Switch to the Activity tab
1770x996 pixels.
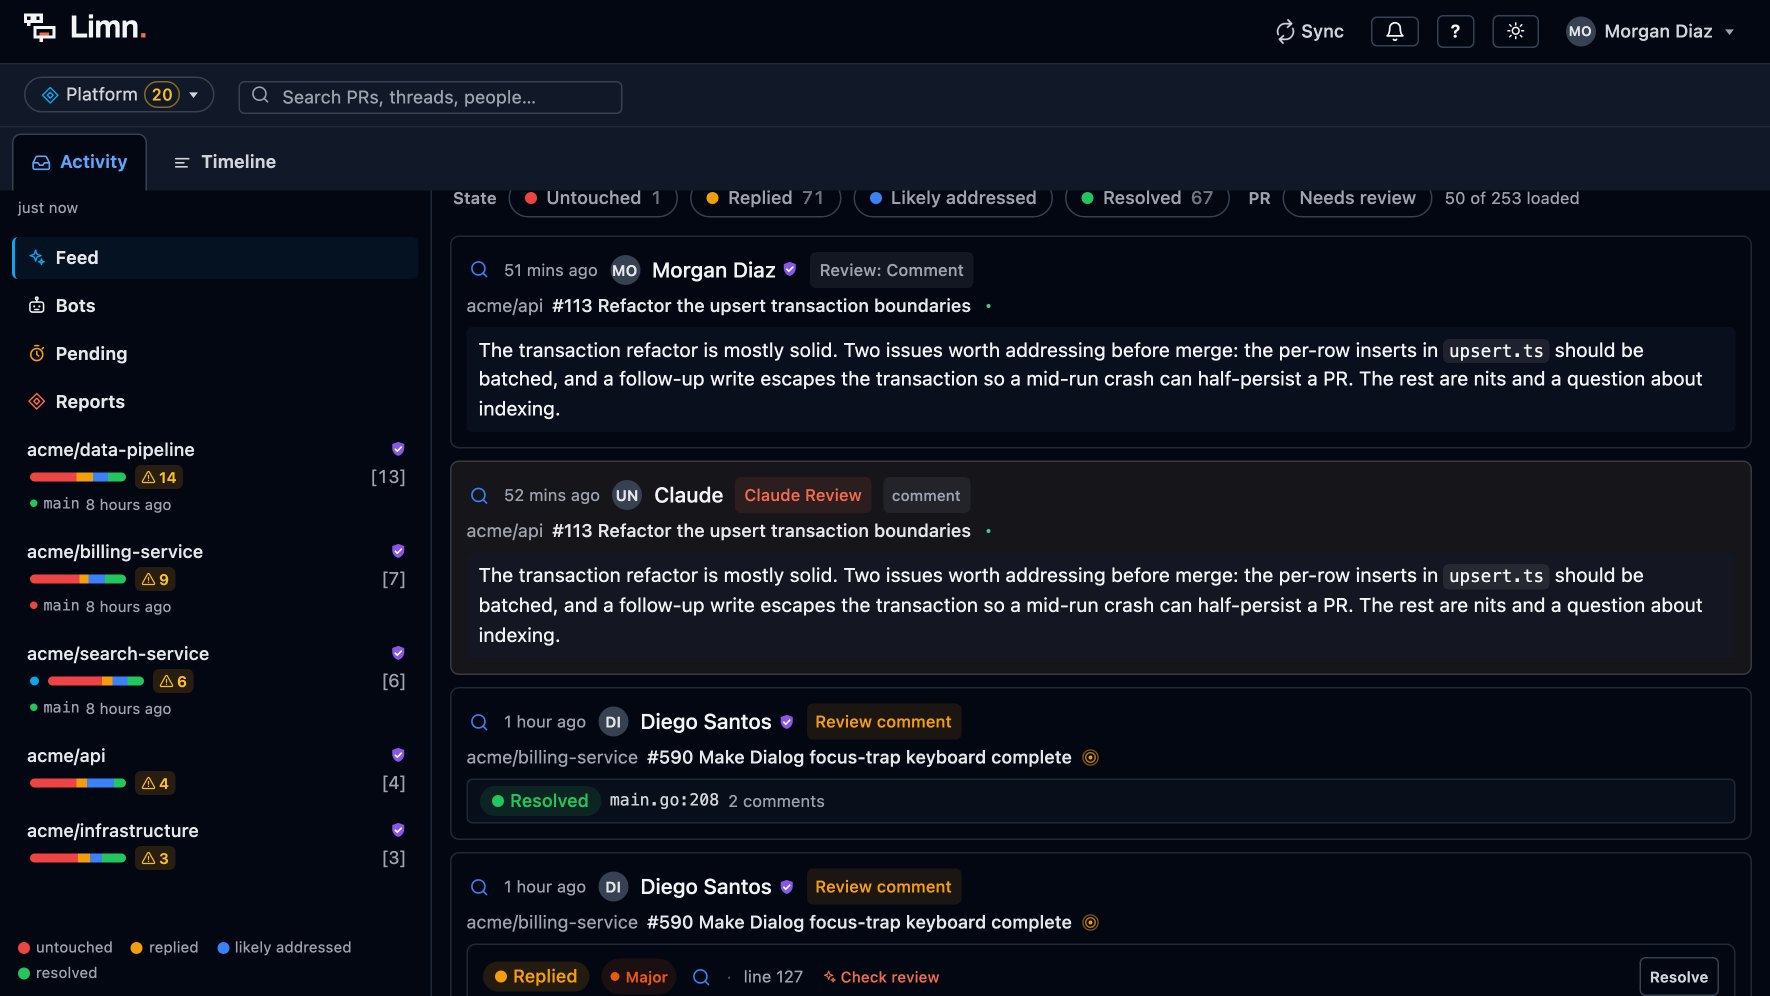80,162
